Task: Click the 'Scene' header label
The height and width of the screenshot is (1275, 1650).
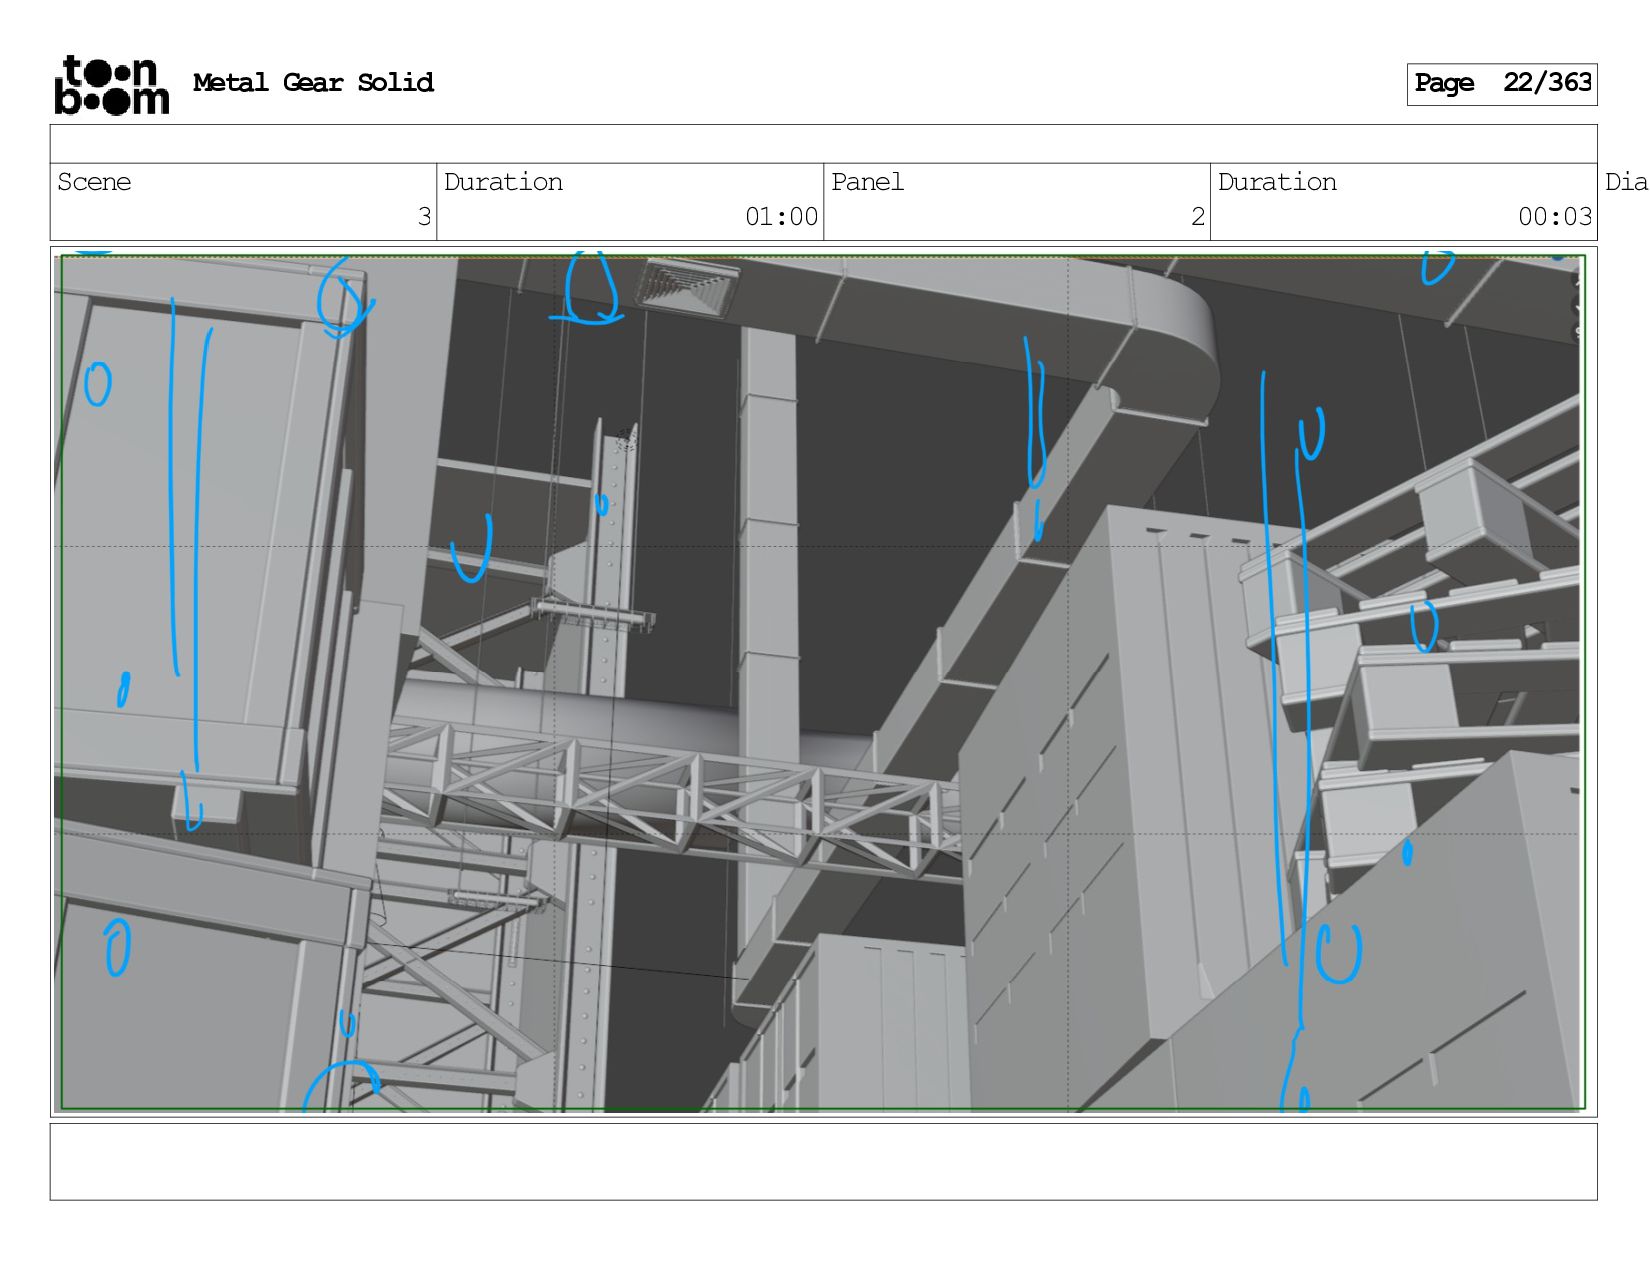Action: click(94, 182)
